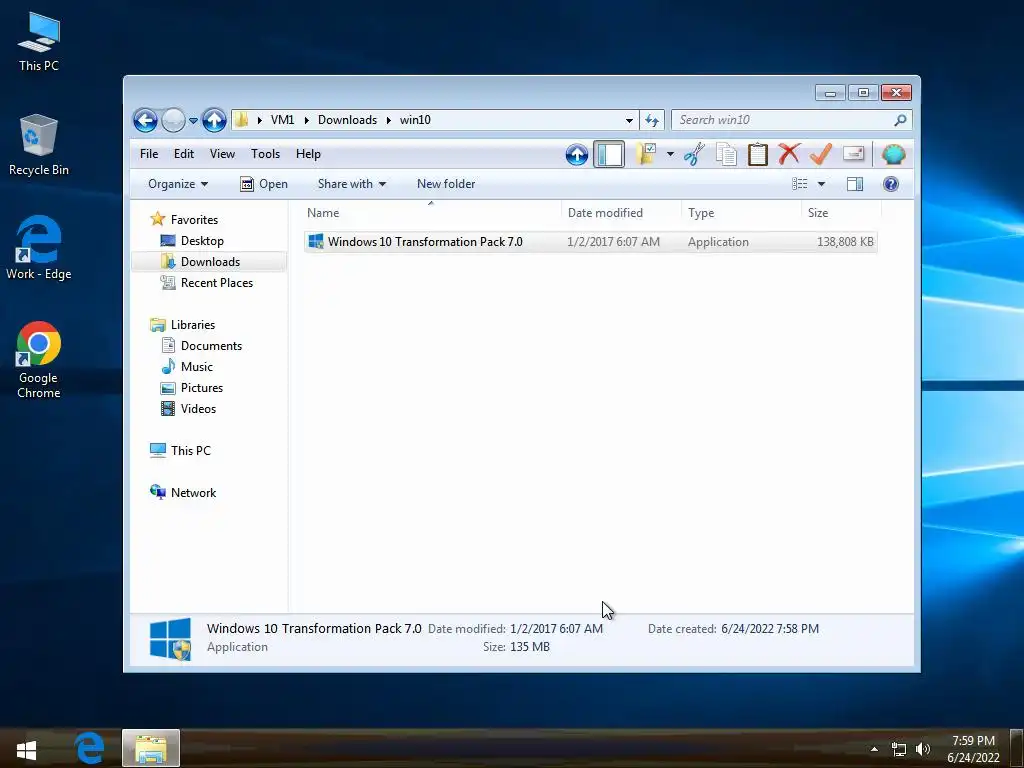
Task: Open Explorer Help question mark icon
Action: (x=891, y=184)
